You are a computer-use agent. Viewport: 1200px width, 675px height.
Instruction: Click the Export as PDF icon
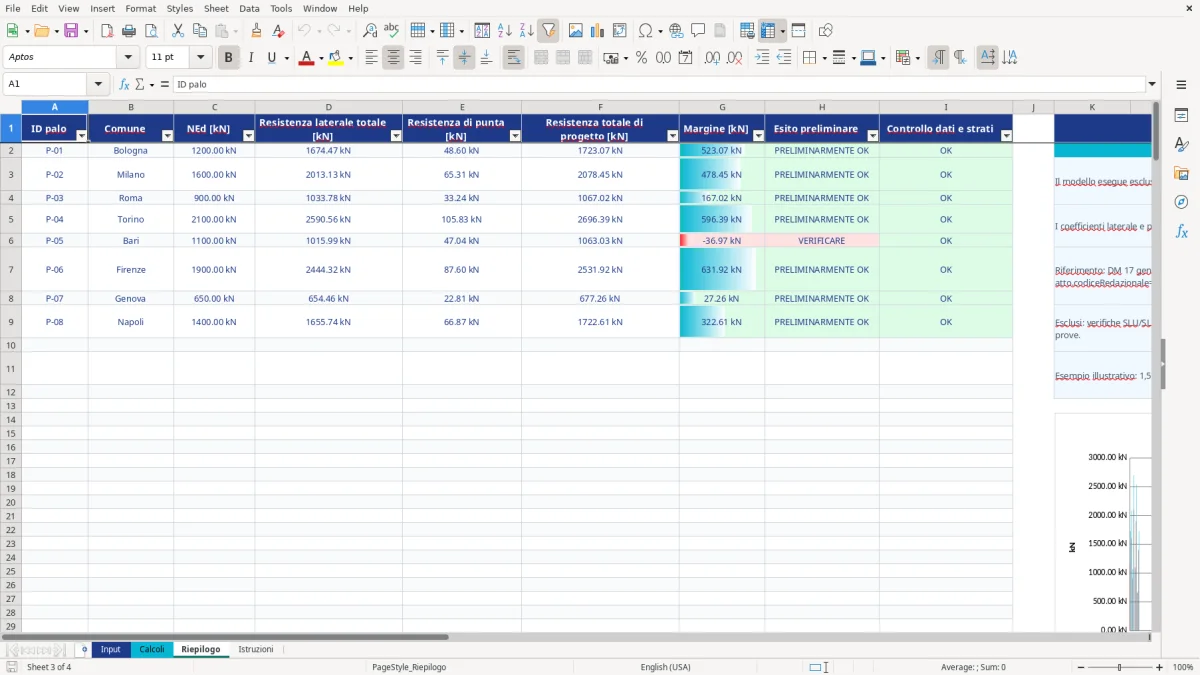point(107,31)
